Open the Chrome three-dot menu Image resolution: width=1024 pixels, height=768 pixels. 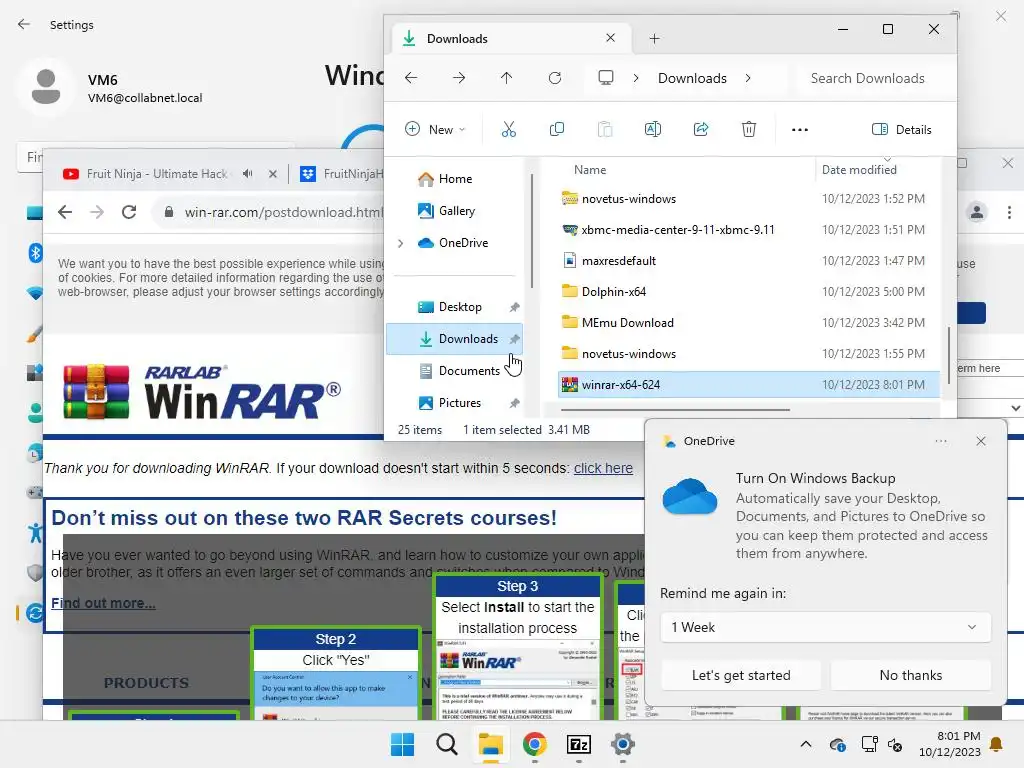click(x=1009, y=212)
